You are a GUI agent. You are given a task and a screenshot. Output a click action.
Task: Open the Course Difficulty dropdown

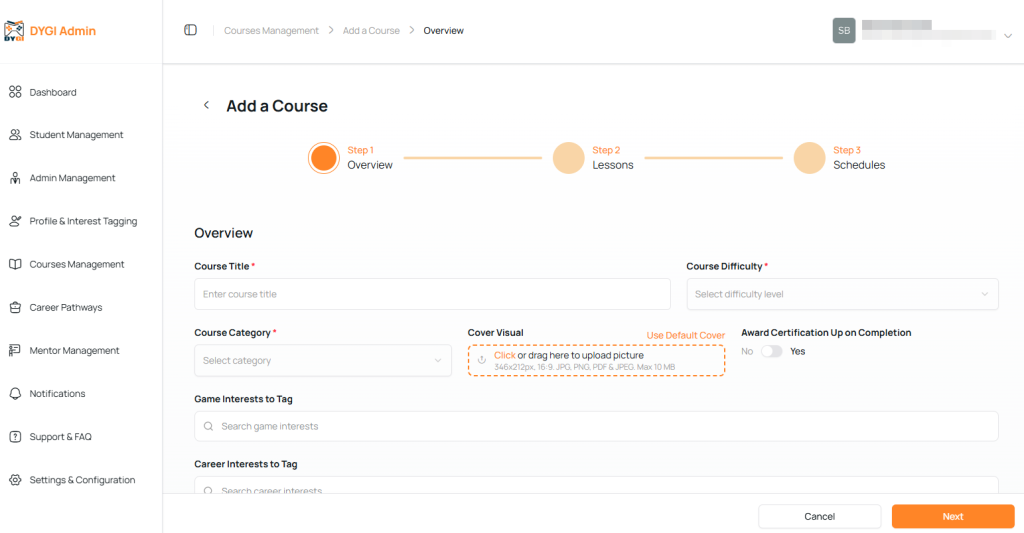(842, 294)
